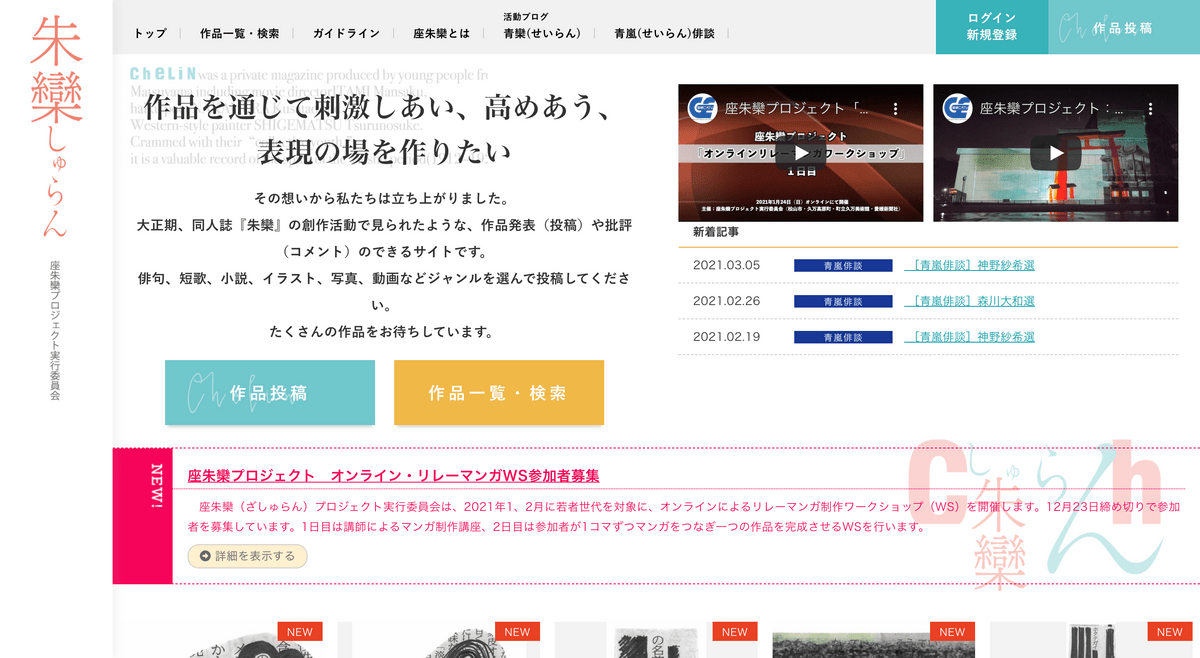Viewport: 1200px width, 658px height.
Task: Click the 青嵐俳談 tag beside 2021.02.19
Action: tap(843, 337)
